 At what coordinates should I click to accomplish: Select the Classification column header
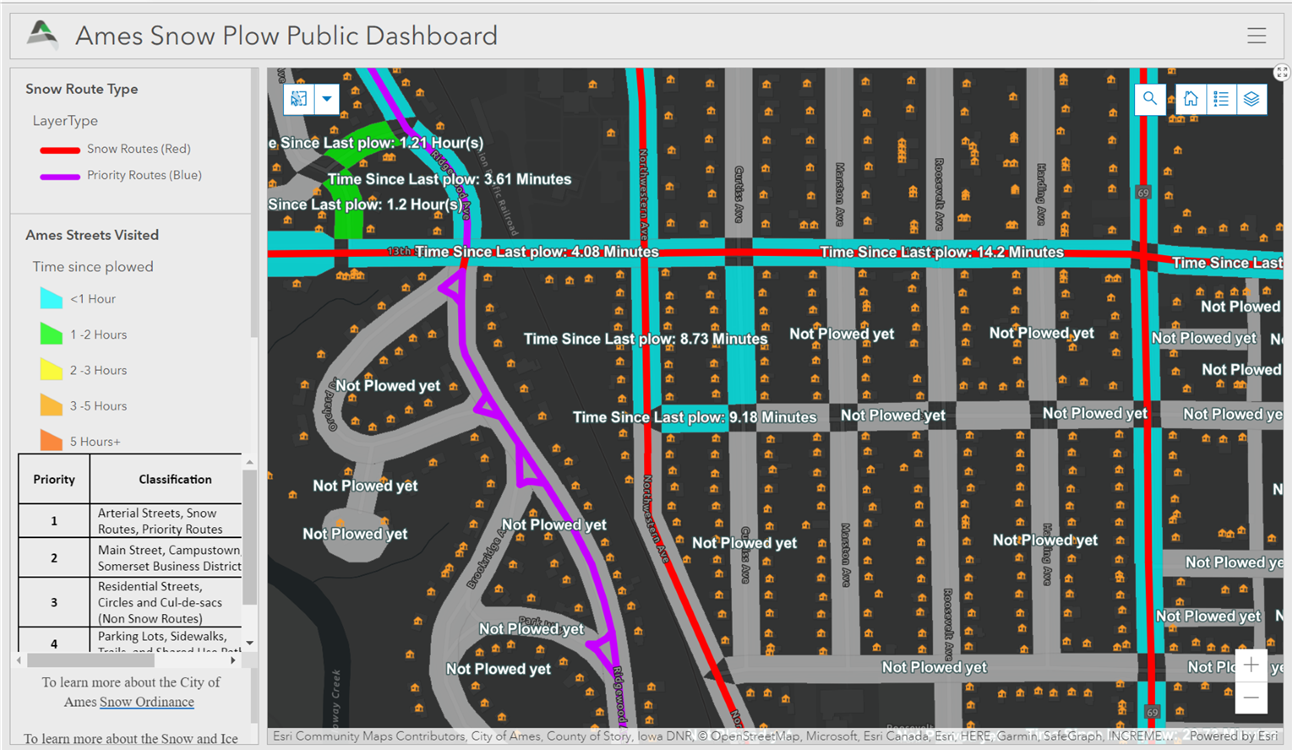coord(166,479)
